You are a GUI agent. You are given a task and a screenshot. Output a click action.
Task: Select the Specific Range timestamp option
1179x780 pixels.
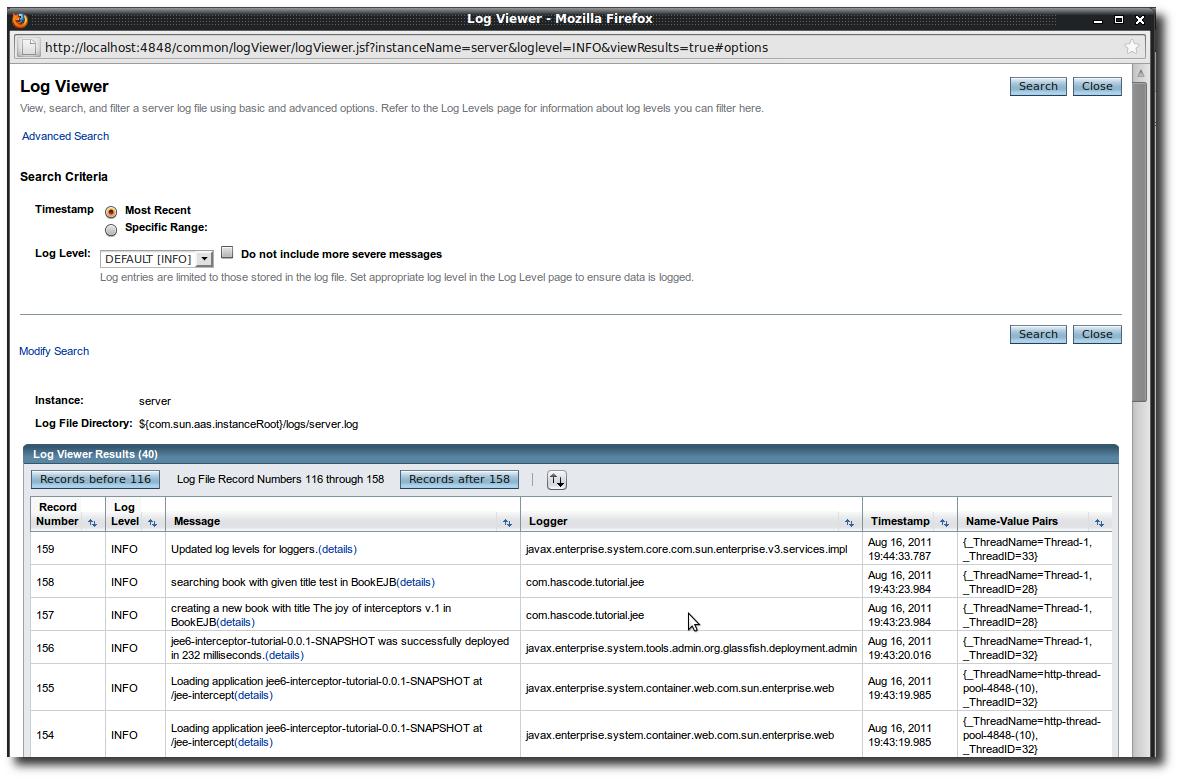111,230
